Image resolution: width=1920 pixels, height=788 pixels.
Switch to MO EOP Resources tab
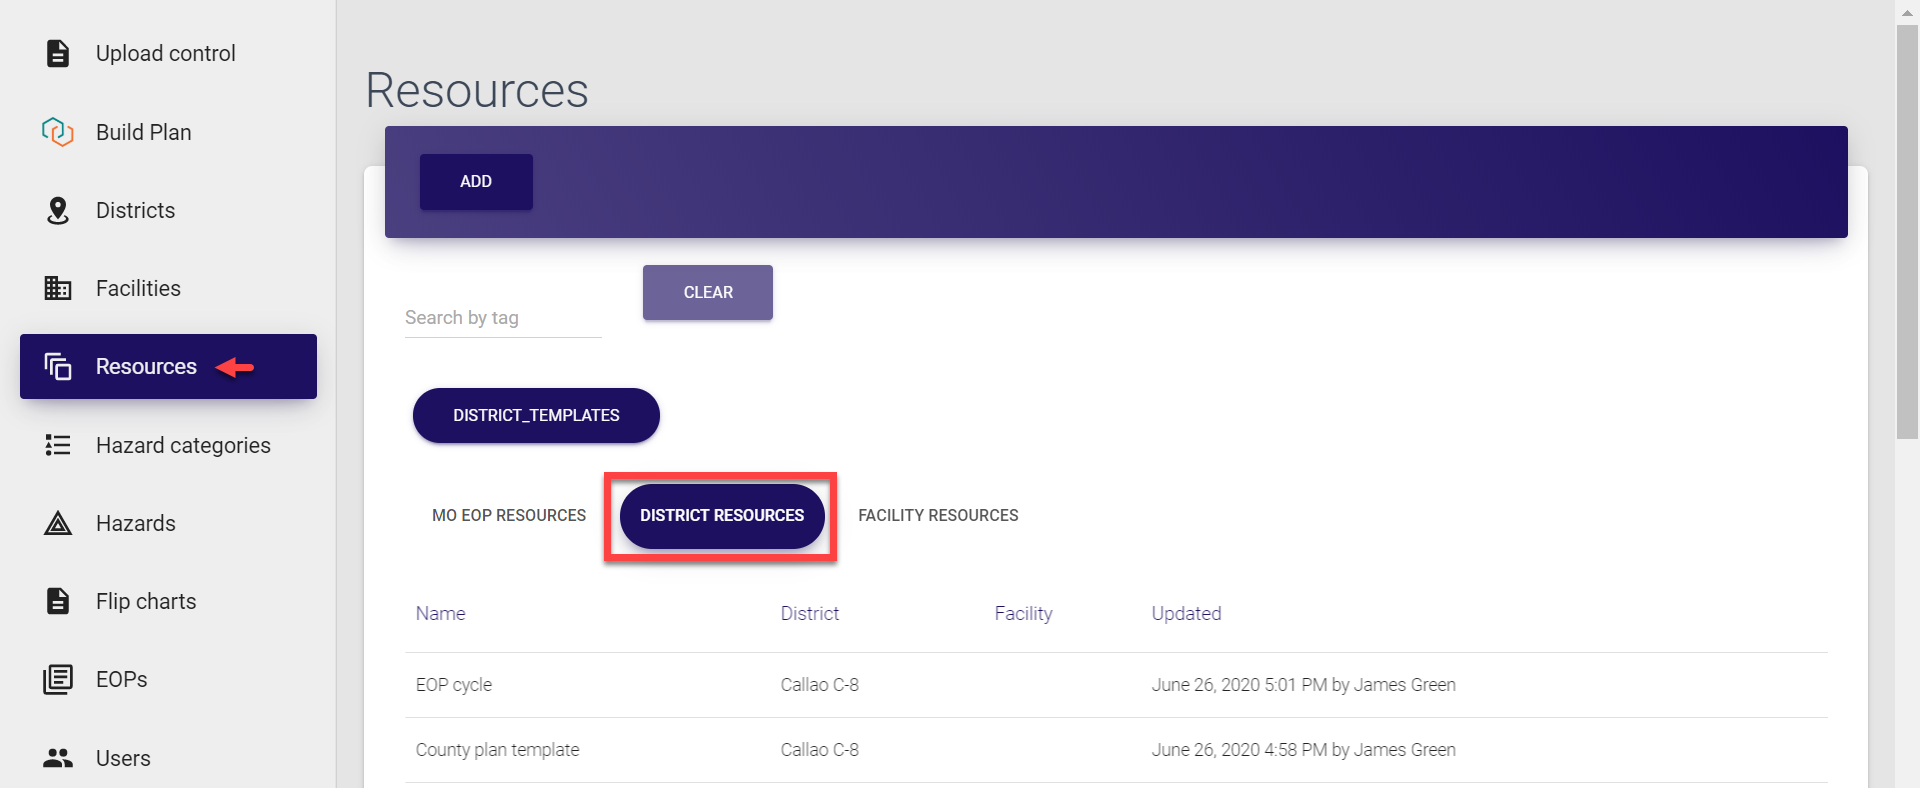pyautogui.click(x=509, y=516)
